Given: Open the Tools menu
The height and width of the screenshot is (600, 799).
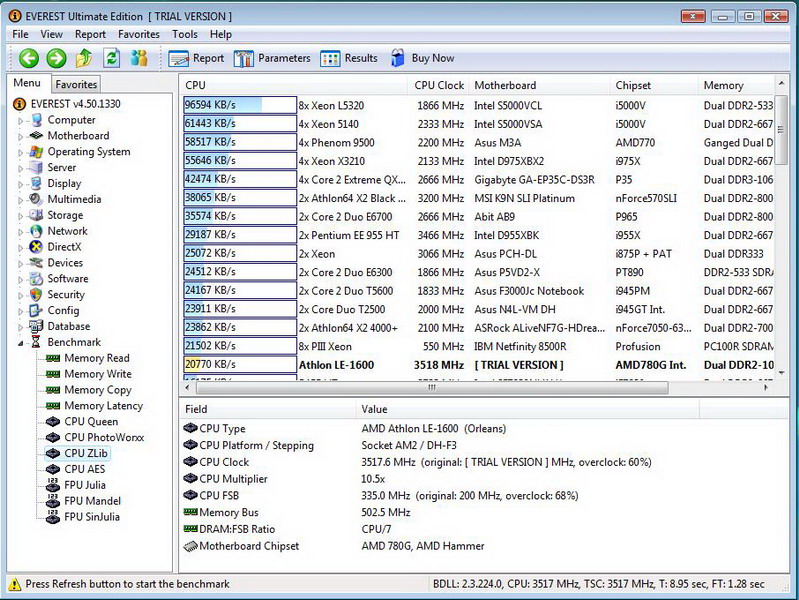Looking at the screenshot, I should pos(184,34).
